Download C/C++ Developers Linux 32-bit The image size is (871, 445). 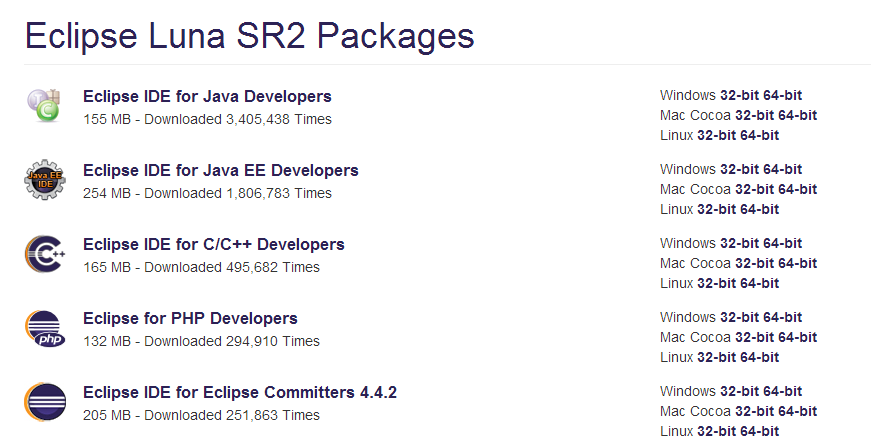click(716, 283)
